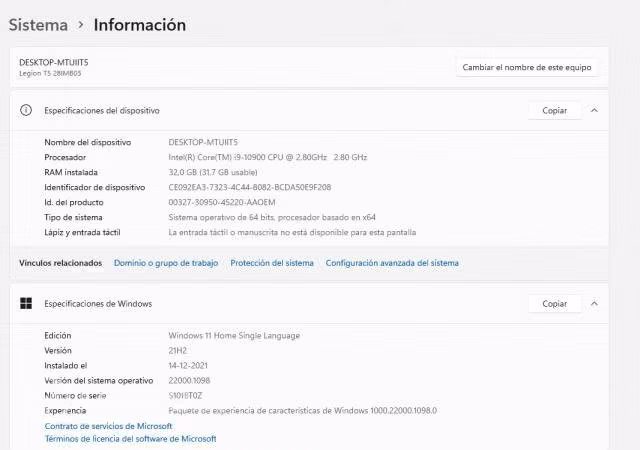Screen dimensions: 640x450
Task: Select the Legion T5 28IMB05 model text
Action: coord(50,74)
